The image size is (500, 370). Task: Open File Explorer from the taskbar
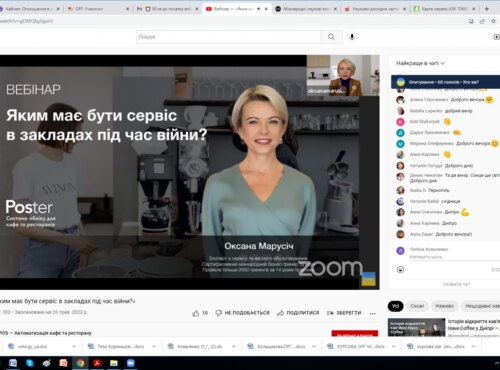[114, 363]
